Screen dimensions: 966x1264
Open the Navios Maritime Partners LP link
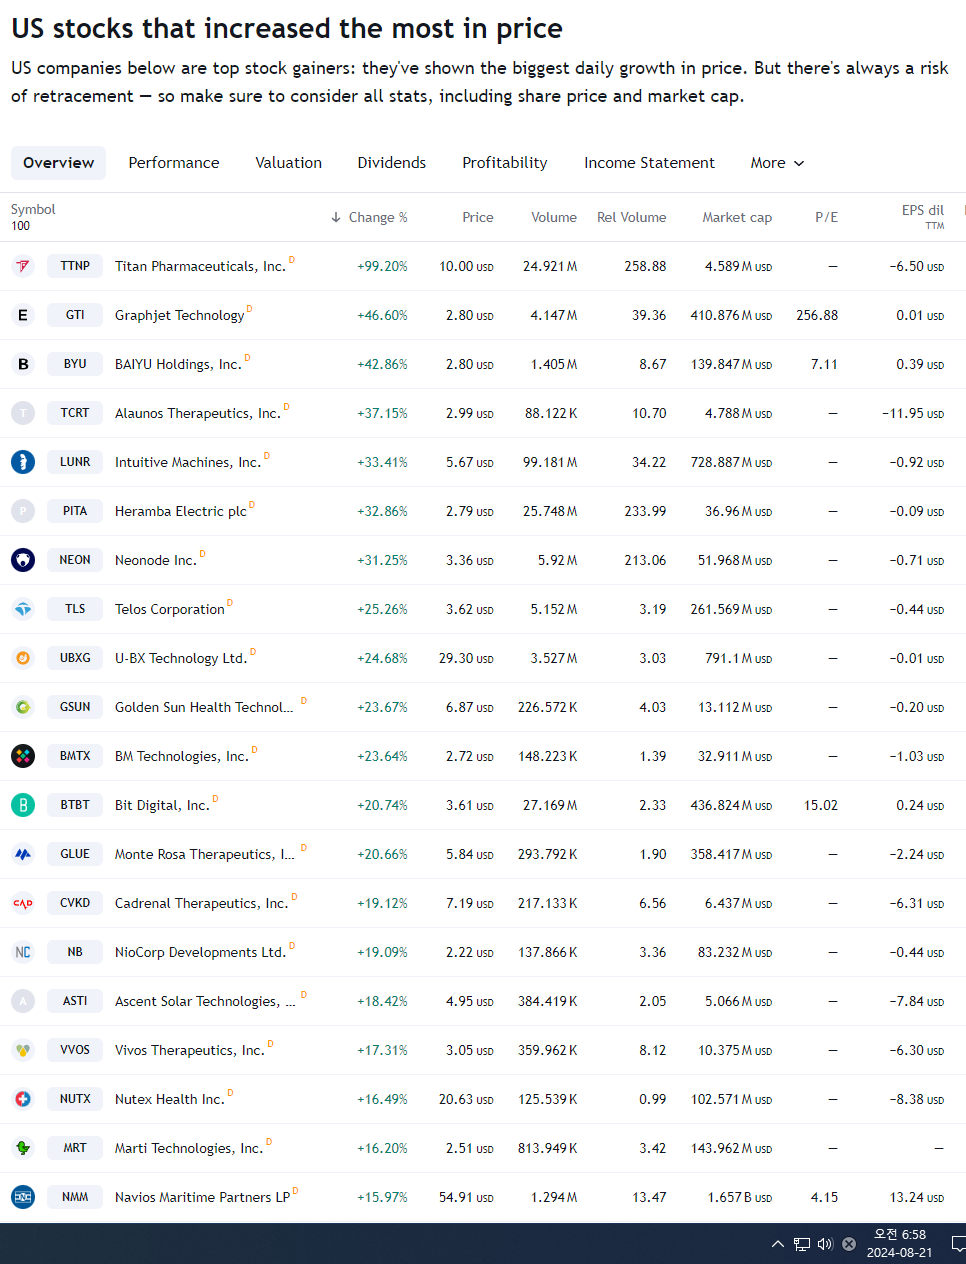pos(202,1197)
